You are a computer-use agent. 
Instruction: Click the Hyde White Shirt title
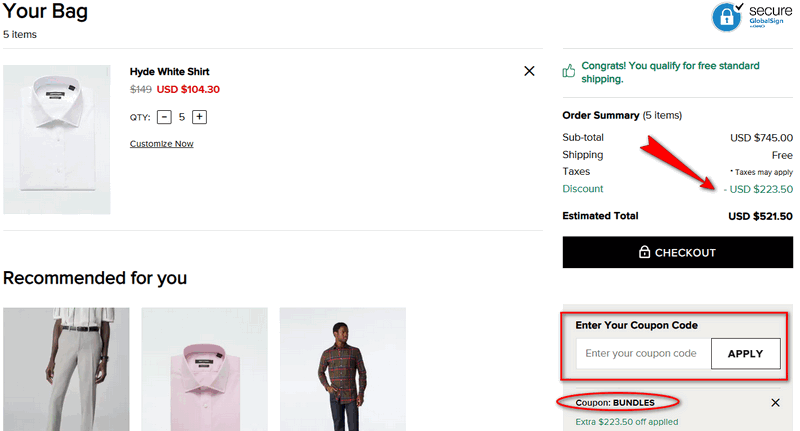tap(169, 72)
